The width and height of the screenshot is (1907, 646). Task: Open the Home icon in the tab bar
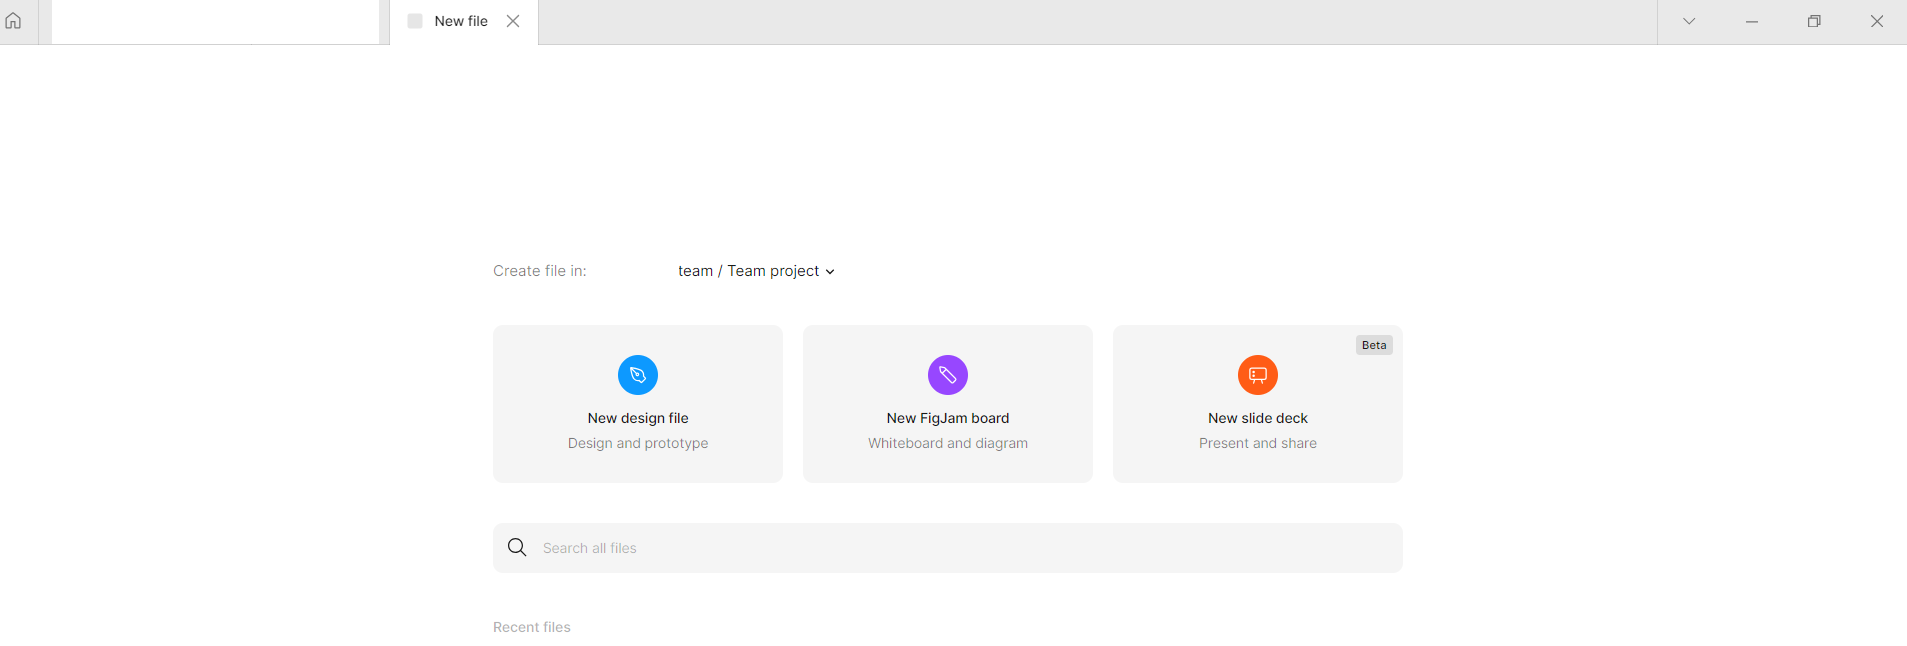pyautogui.click(x=14, y=21)
